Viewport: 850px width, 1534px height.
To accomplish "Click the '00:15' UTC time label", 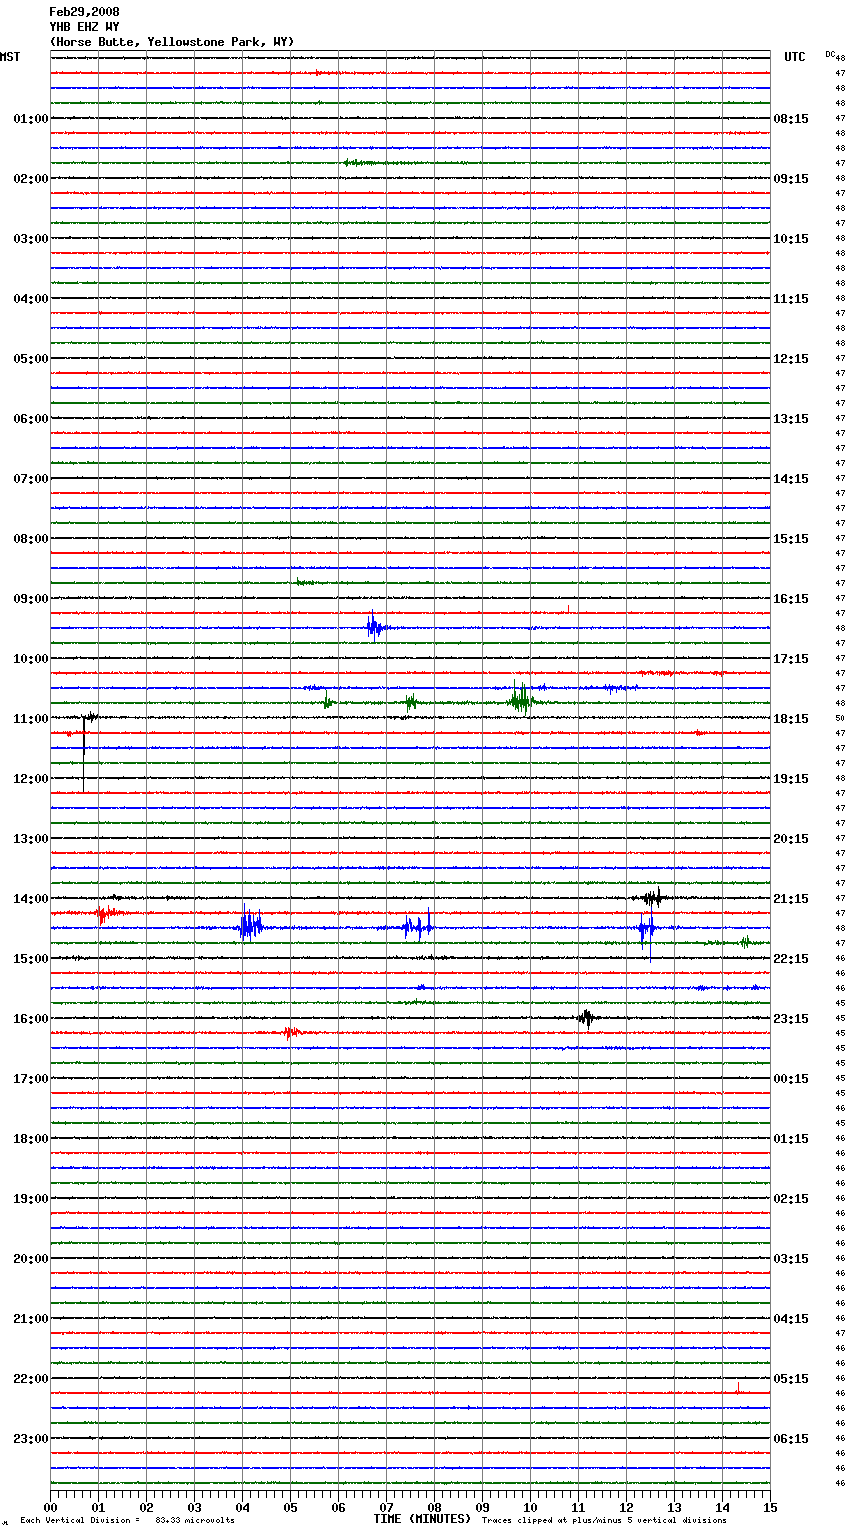I will pos(791,1079).
